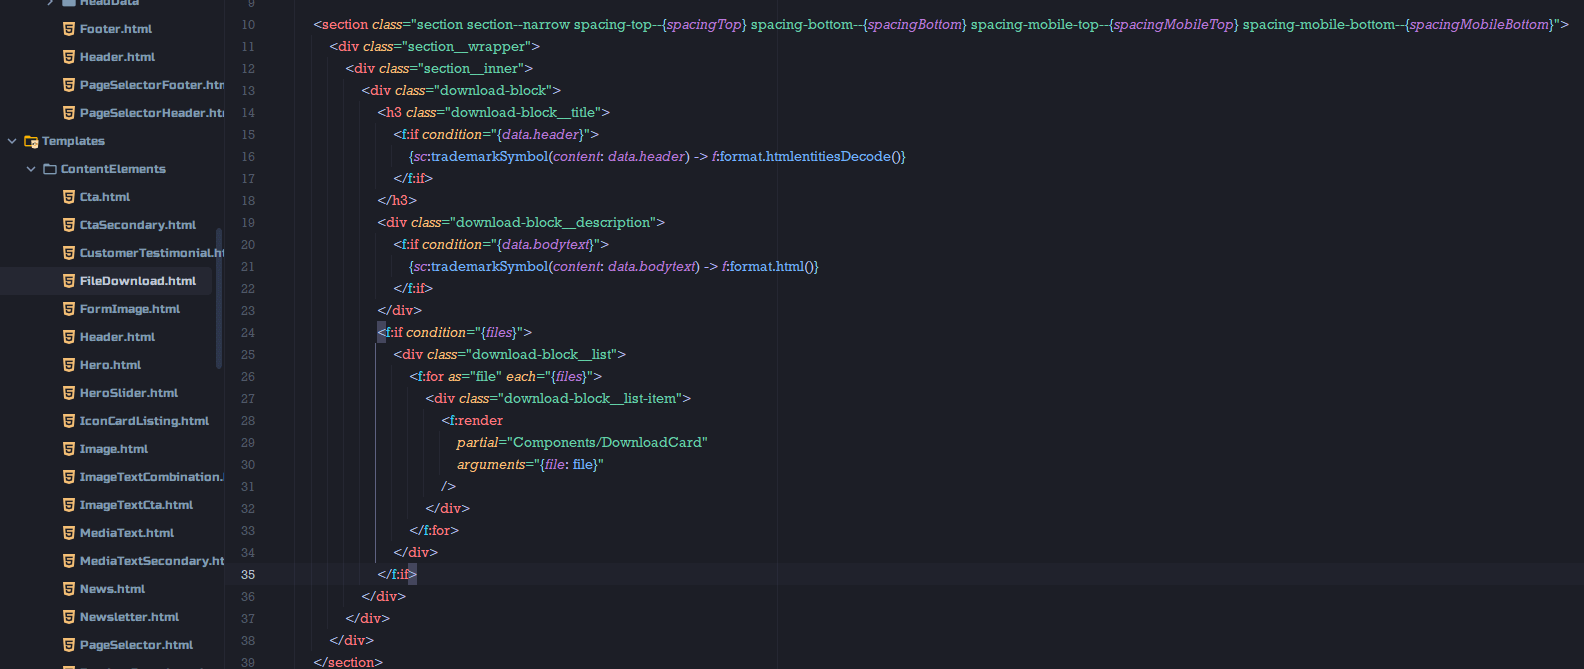Click the HTML icon beside PageSelectorFooter
The image size is (1584, 669).
[69, 85]
